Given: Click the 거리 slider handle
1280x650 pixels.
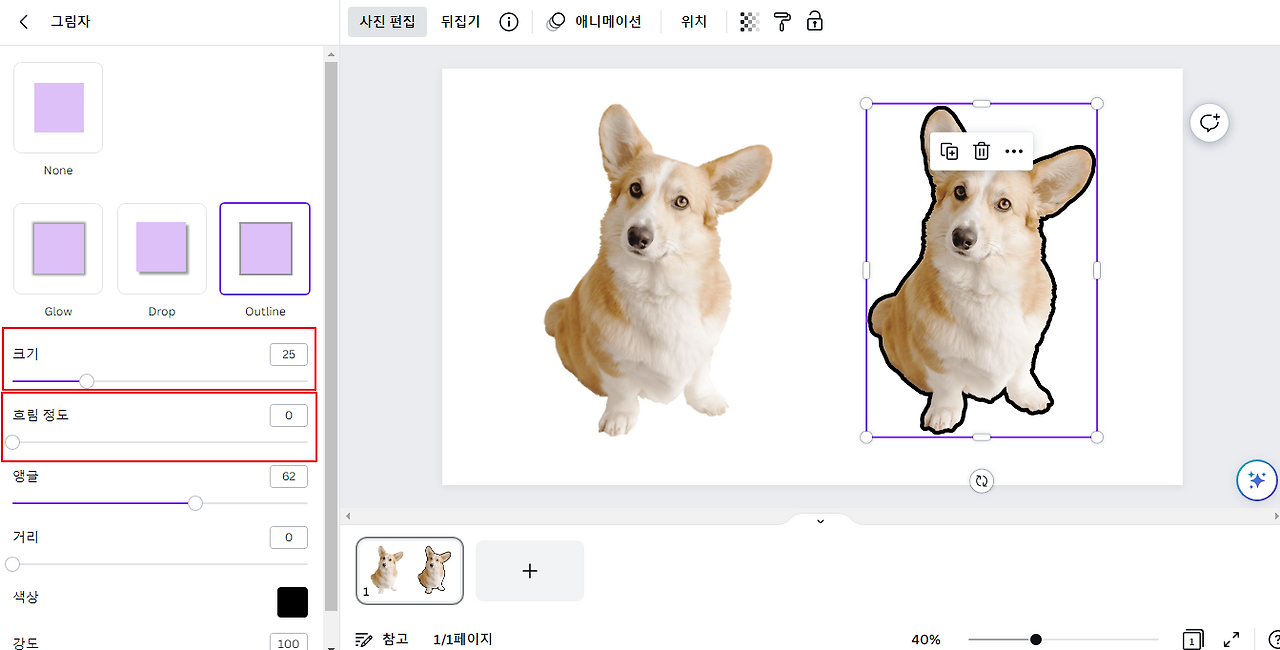Looking at the screenshot, I should 12,564.
